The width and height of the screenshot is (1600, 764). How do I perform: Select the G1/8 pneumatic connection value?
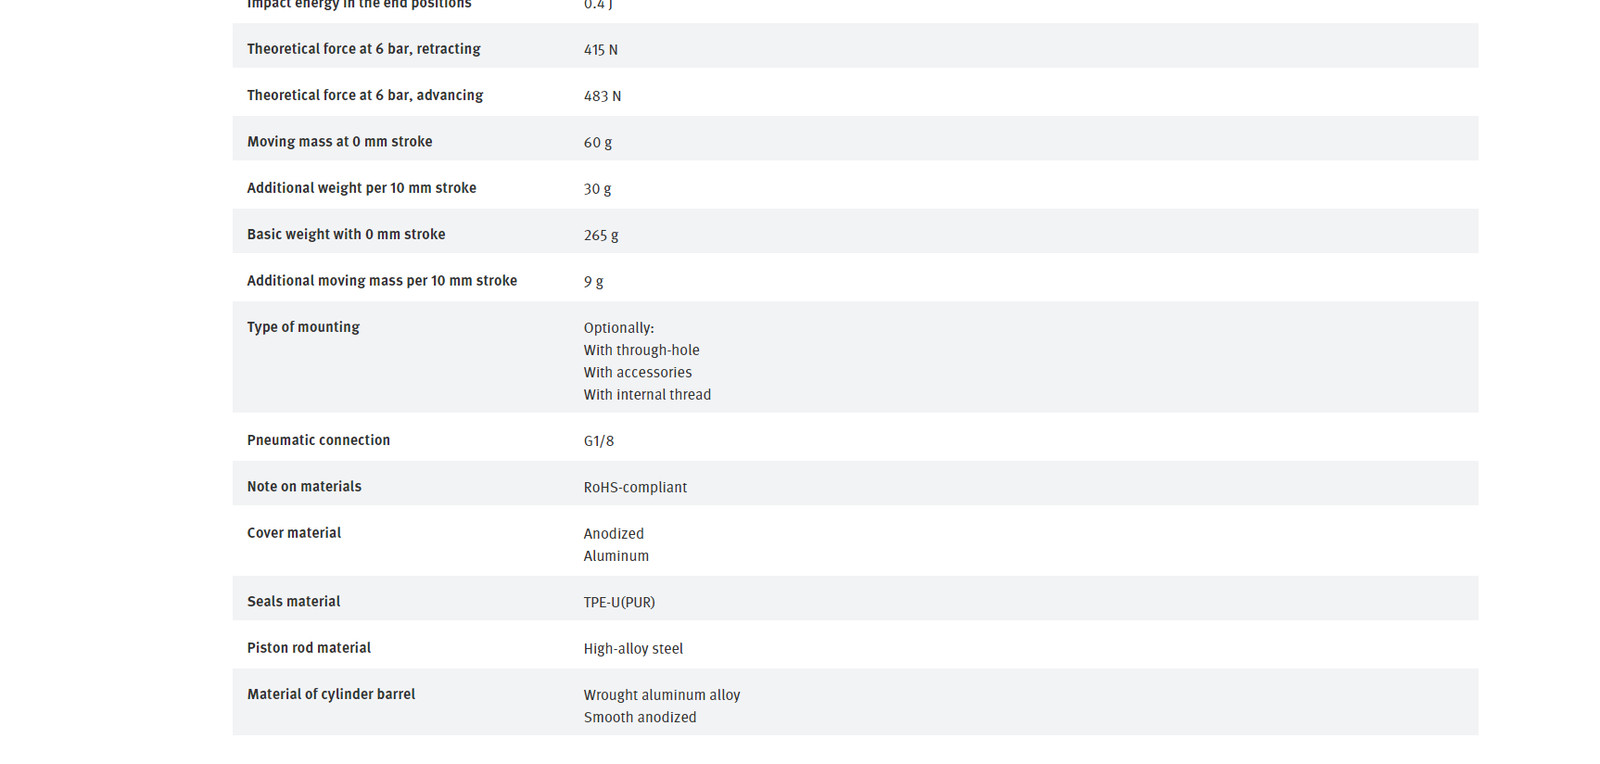pyautogui.click(x=599, y=441)
